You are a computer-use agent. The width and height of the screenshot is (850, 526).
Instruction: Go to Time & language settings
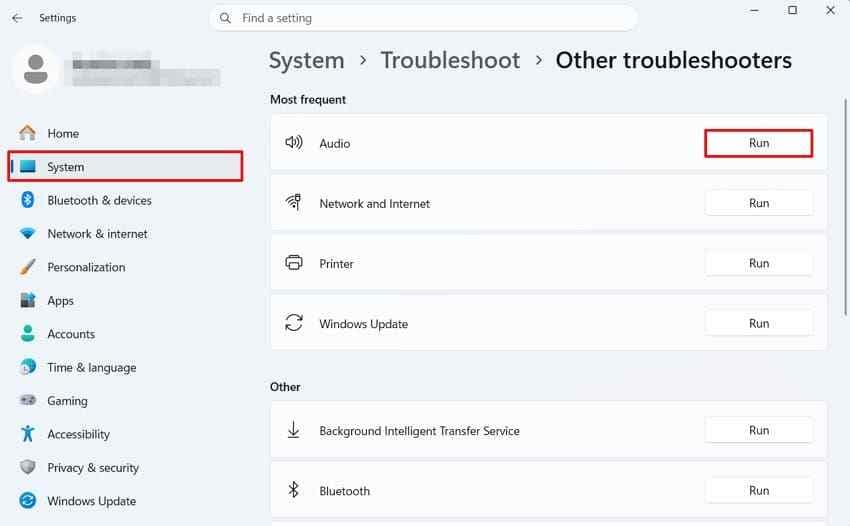click(x=125, y=367)
